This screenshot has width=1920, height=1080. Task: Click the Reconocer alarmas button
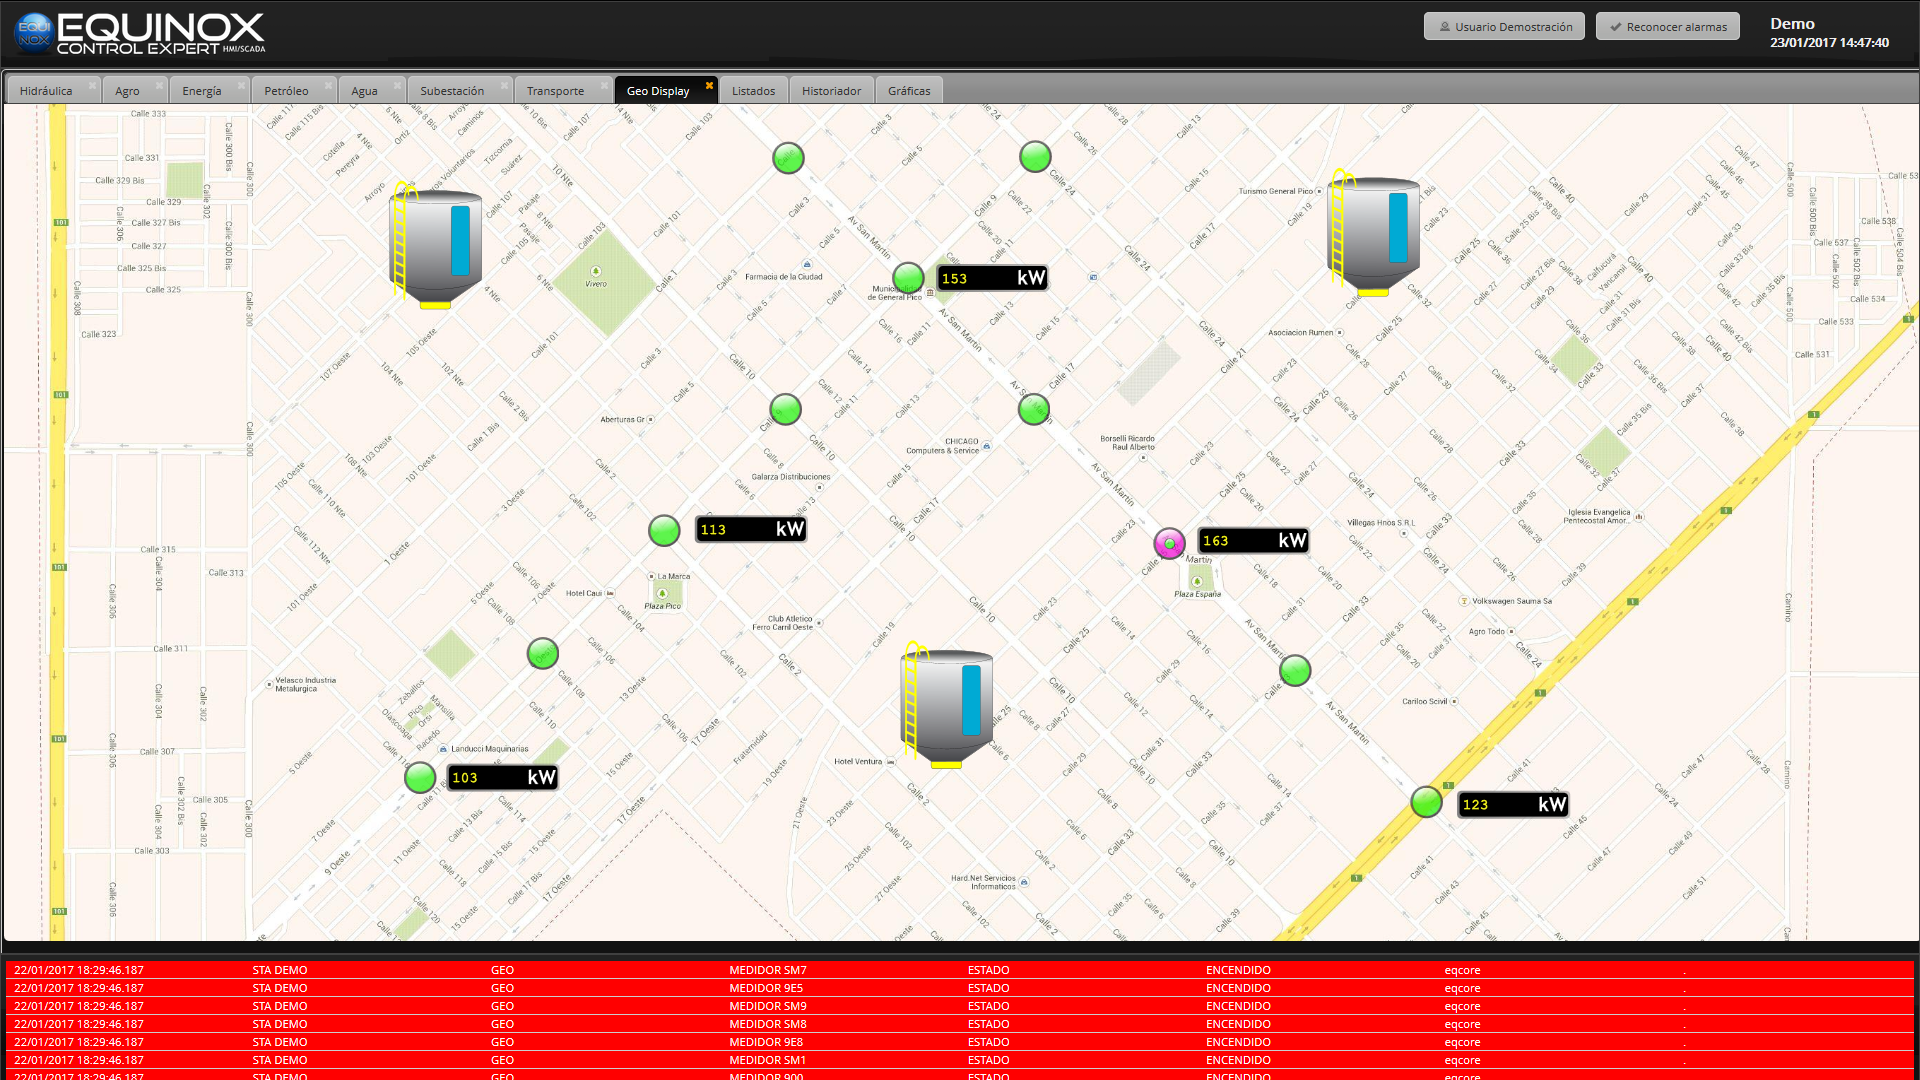[1668, 27]
